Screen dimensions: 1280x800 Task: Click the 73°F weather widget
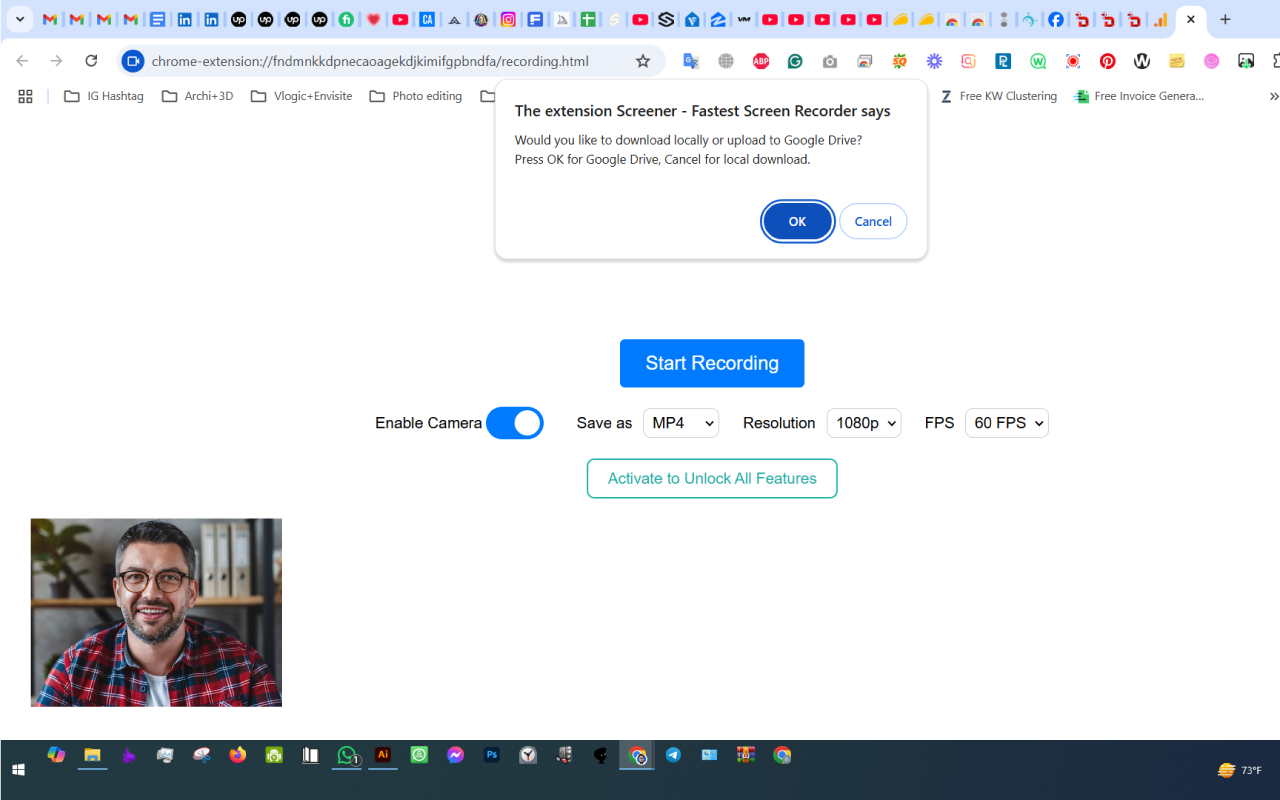click(x=1239, y=770)
